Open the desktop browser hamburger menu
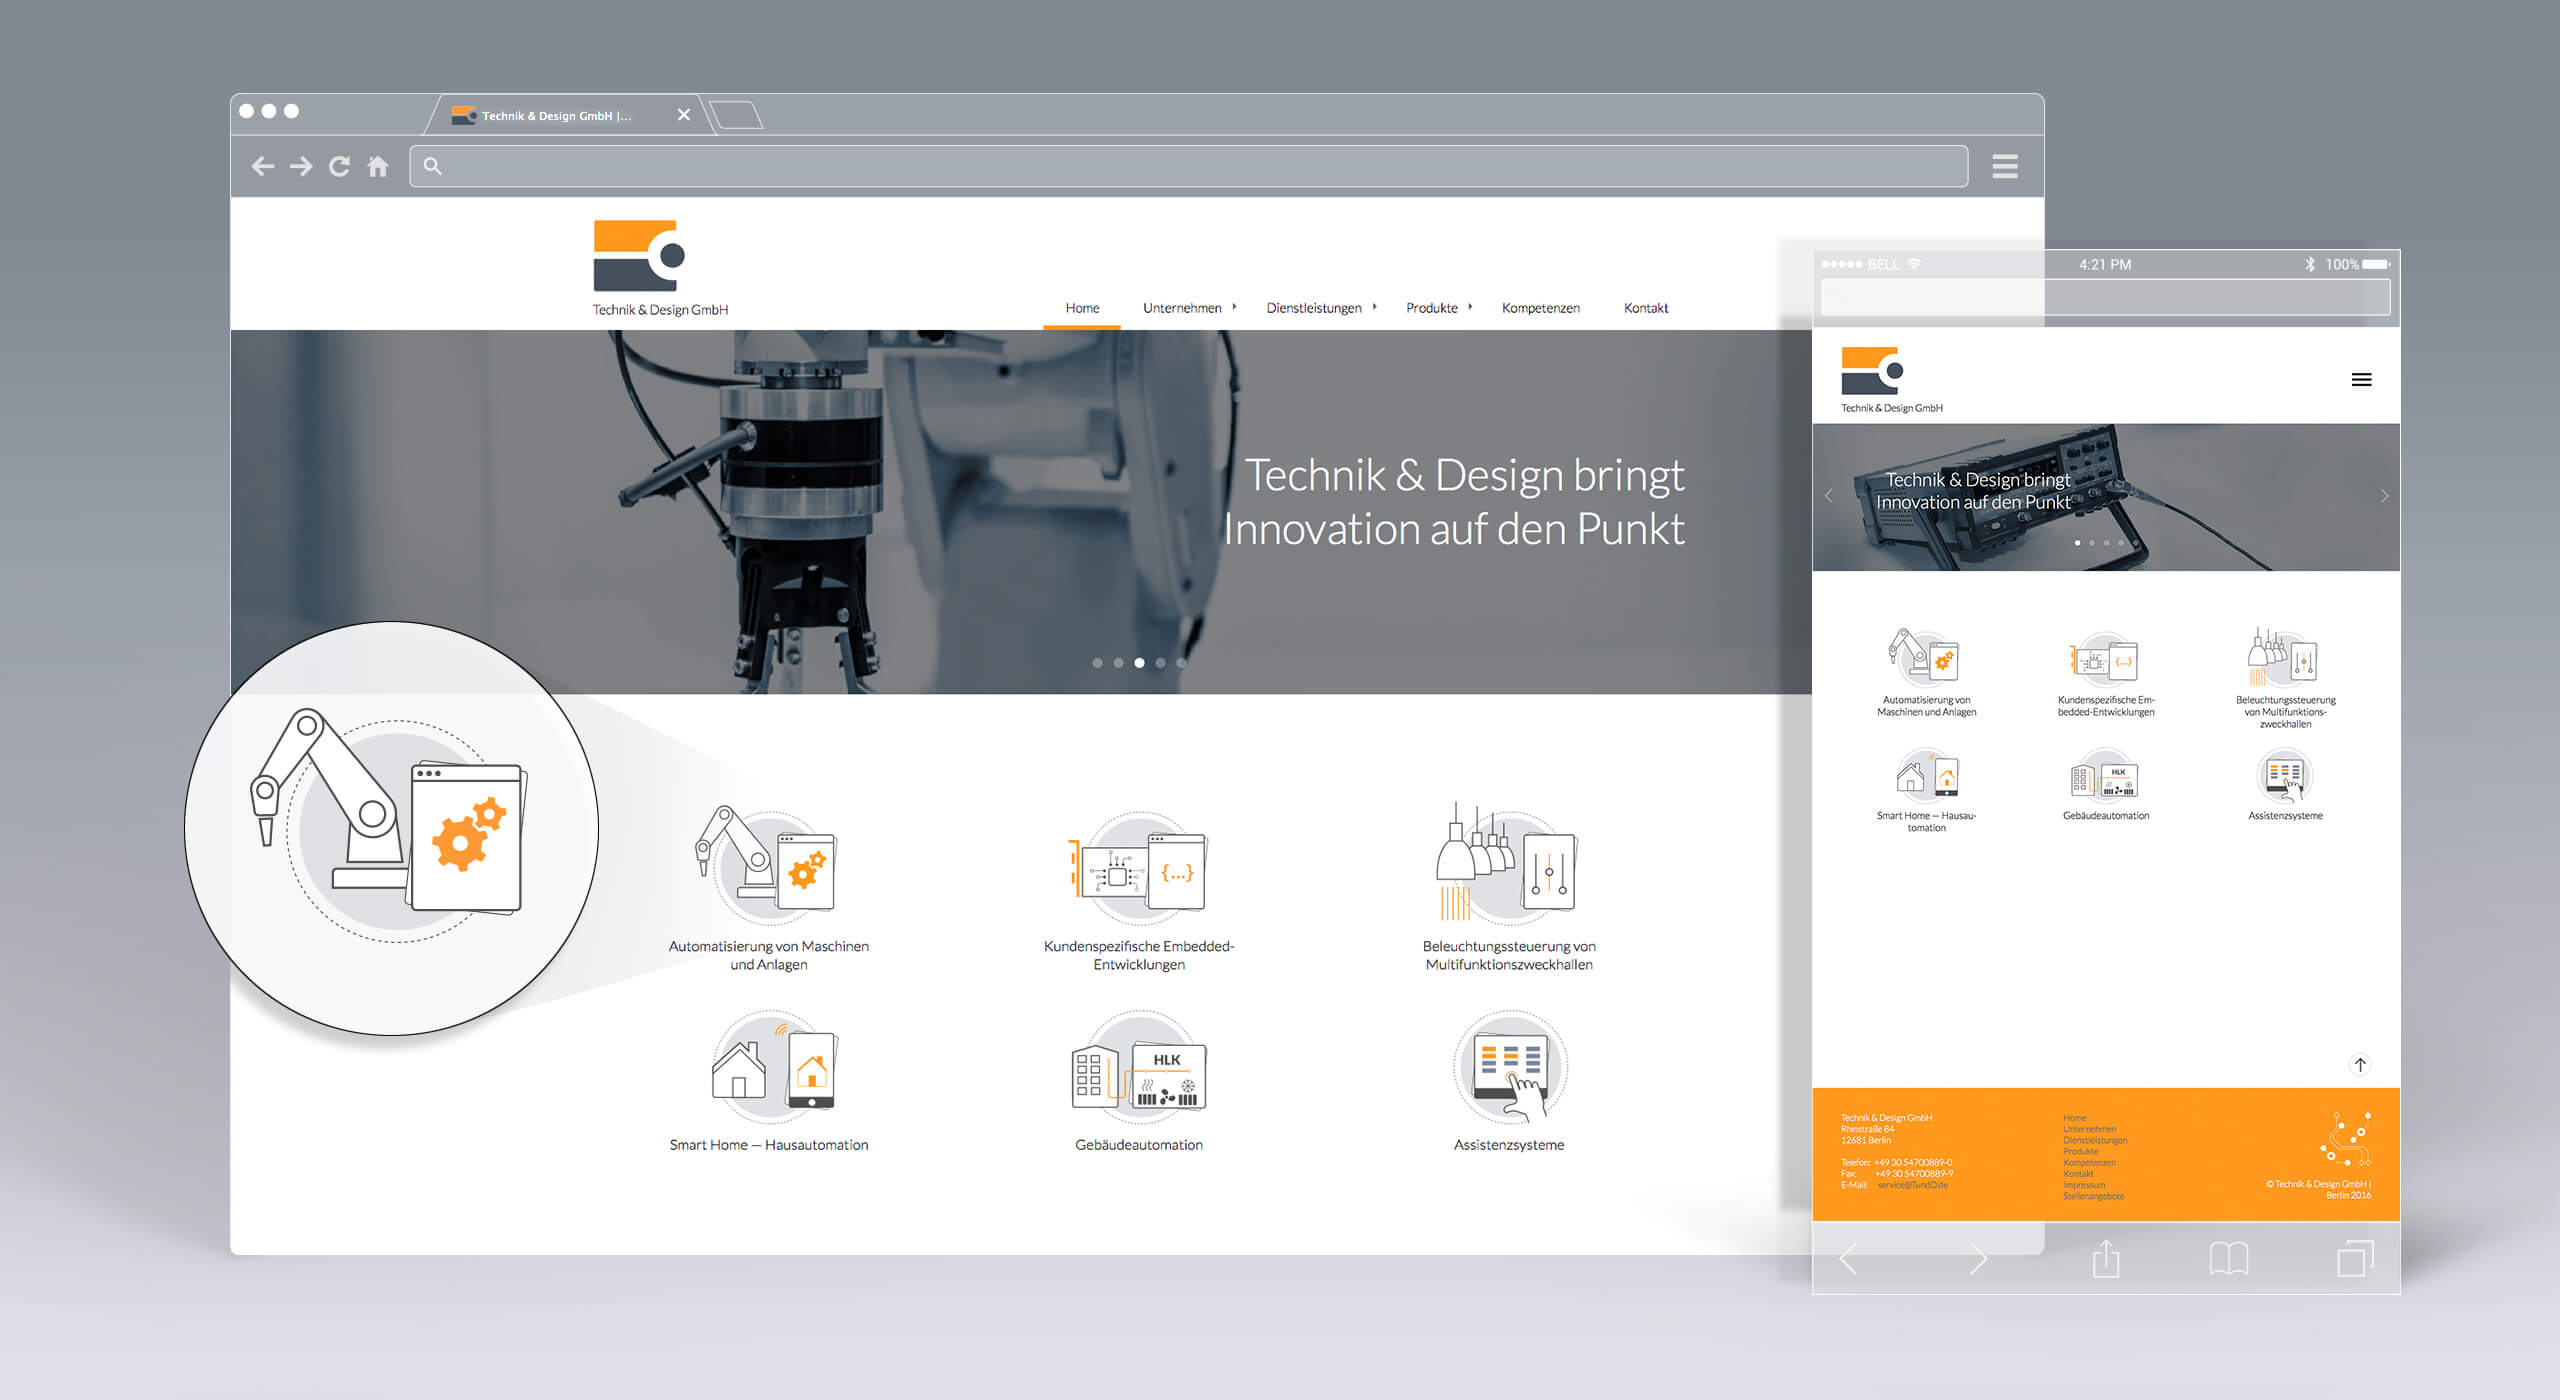The width and height of the screenshot is (2560, 1400). (2004, 166)
